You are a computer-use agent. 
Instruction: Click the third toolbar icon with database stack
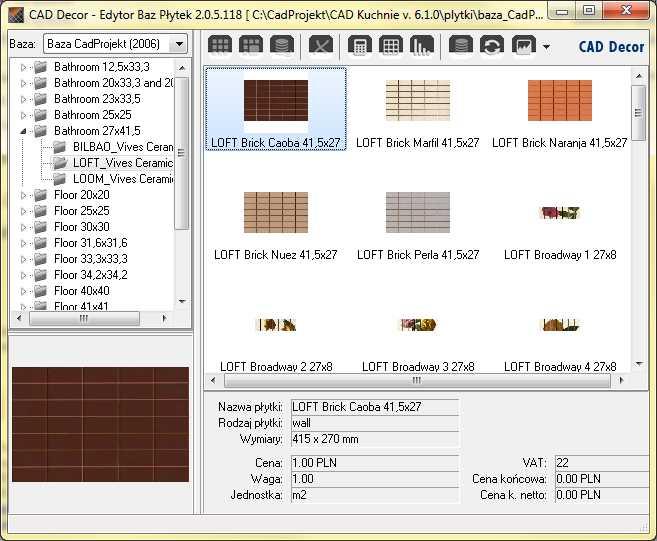click(282, 44)
